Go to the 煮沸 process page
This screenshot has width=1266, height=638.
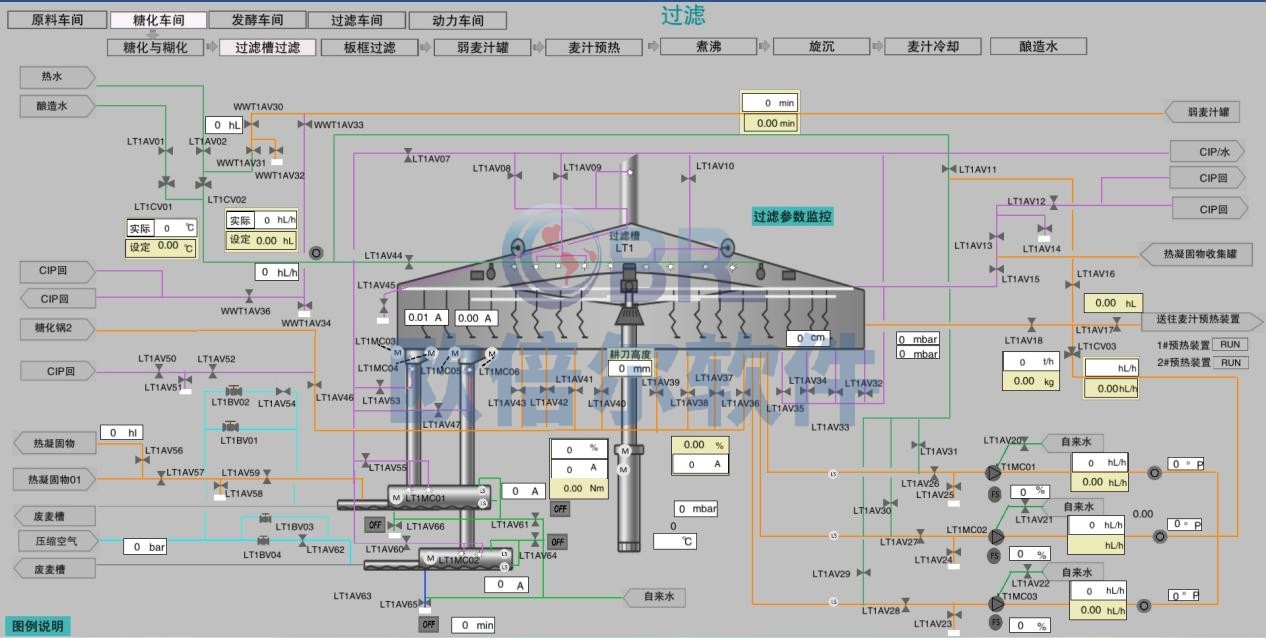(x=708, y=47)
